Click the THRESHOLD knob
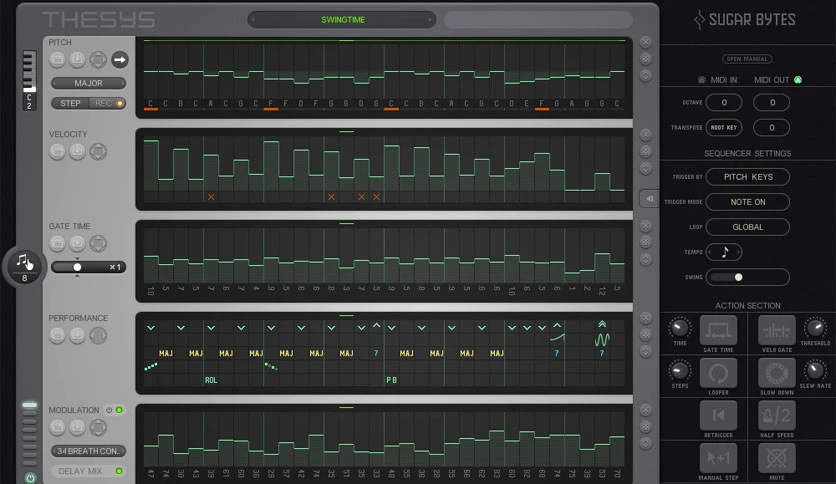The width and height of the screenshot is (836, 484). (815, 327)
